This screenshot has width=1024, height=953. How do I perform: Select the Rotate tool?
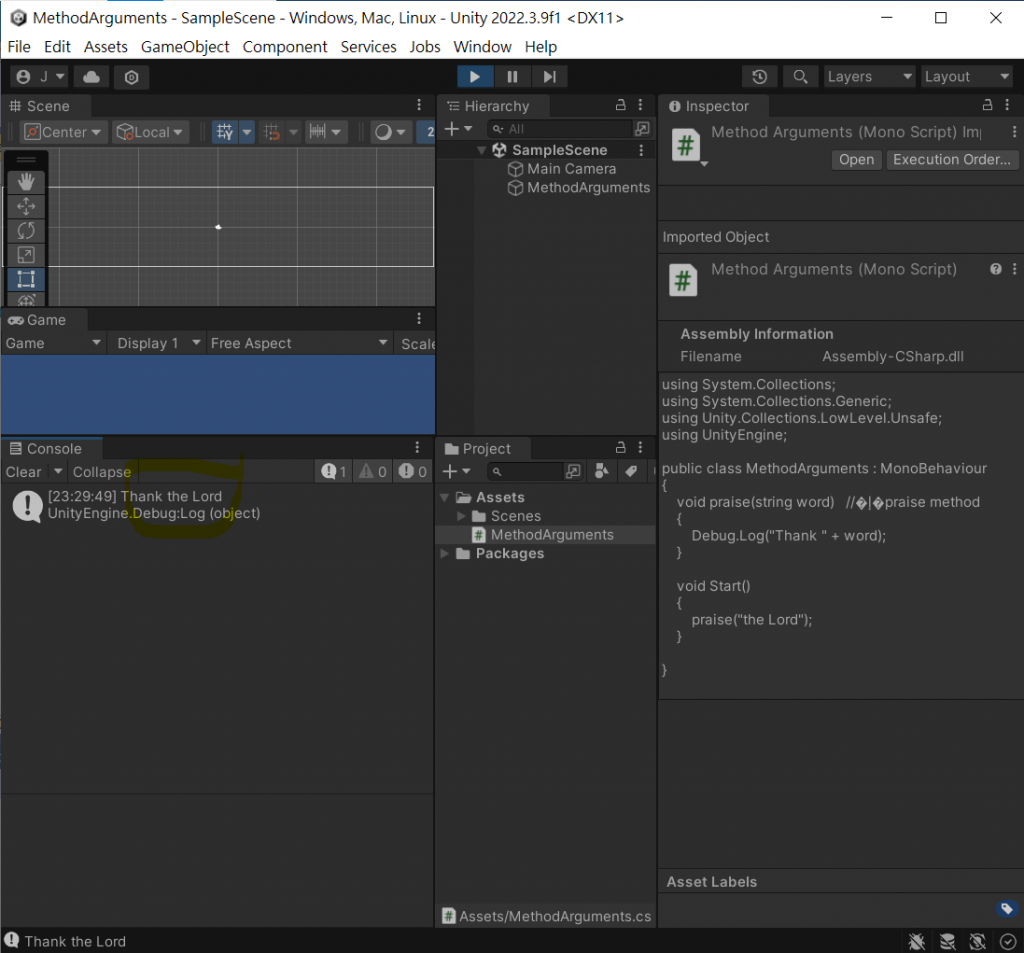(x=26, y=231)
